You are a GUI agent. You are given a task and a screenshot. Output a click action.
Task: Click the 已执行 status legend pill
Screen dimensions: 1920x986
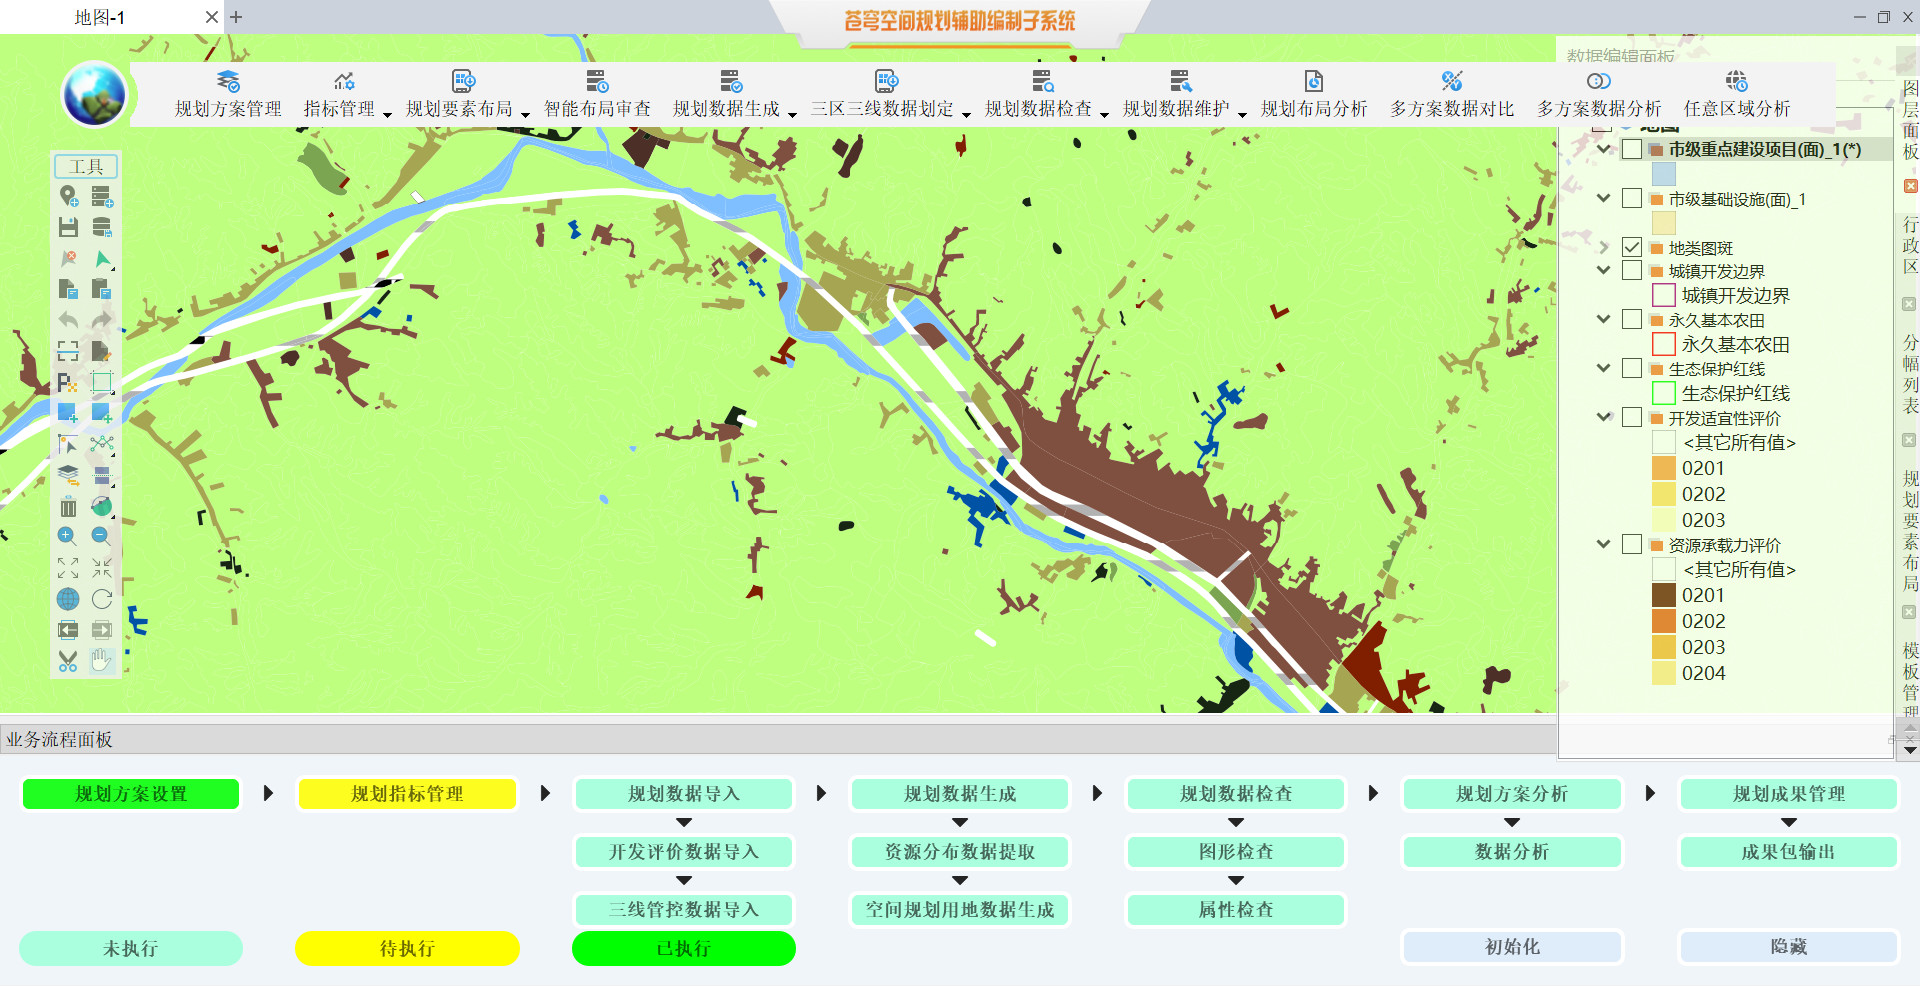(684, 948)
